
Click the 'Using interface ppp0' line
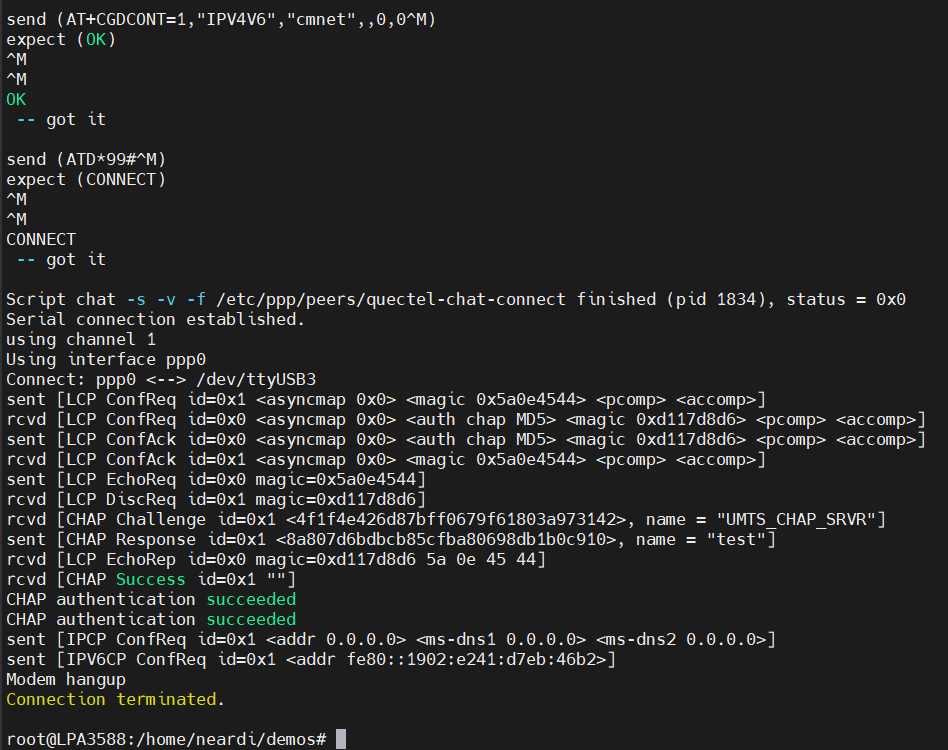coord(106,360)
